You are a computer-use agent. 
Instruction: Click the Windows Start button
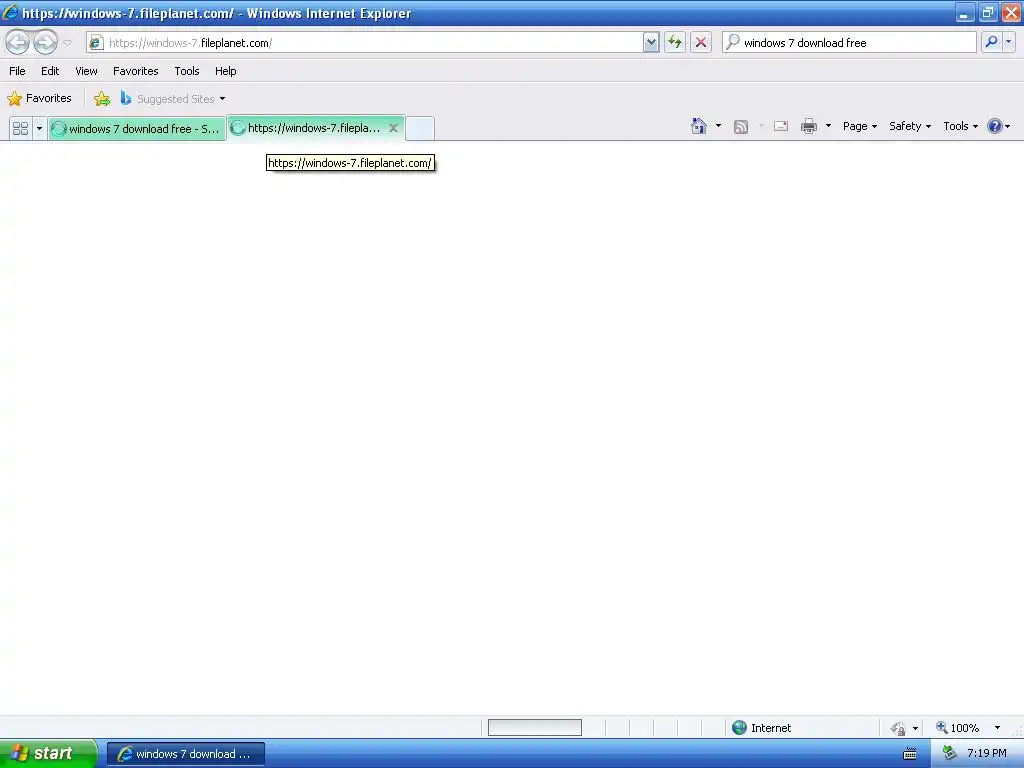47,754
